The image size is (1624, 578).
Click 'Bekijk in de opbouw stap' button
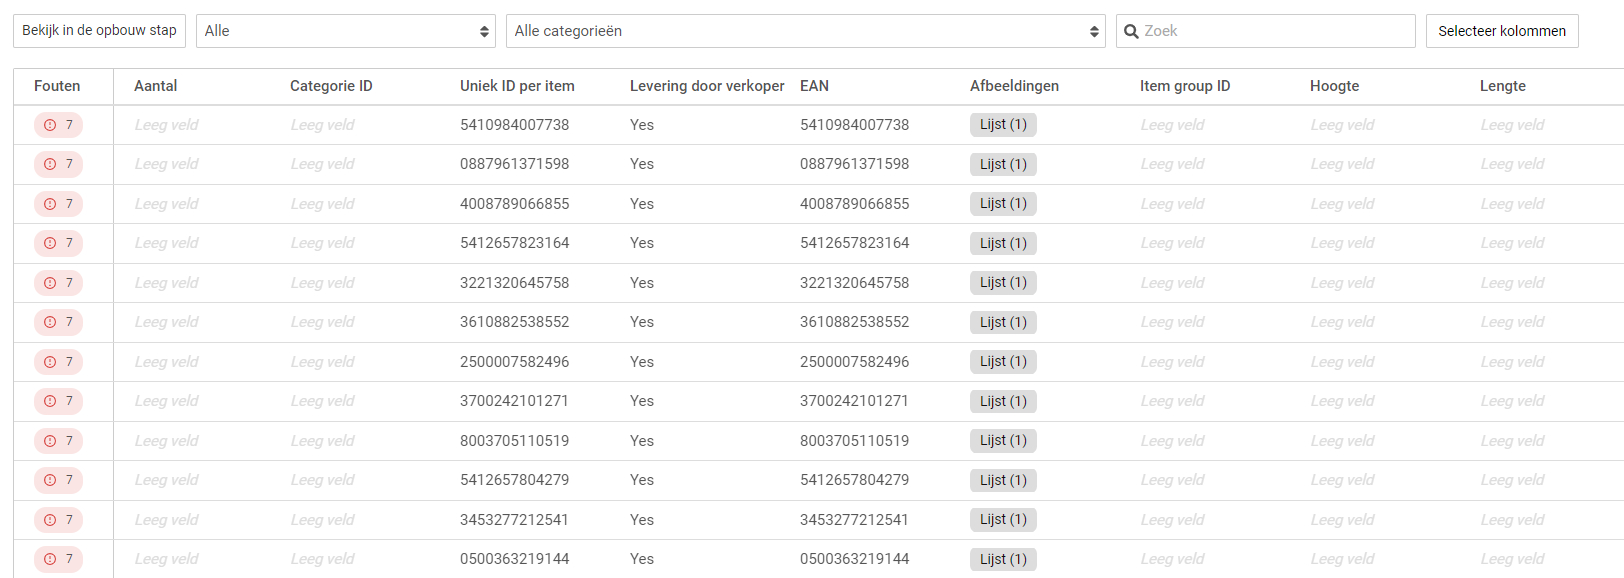(x=99, y=31)
